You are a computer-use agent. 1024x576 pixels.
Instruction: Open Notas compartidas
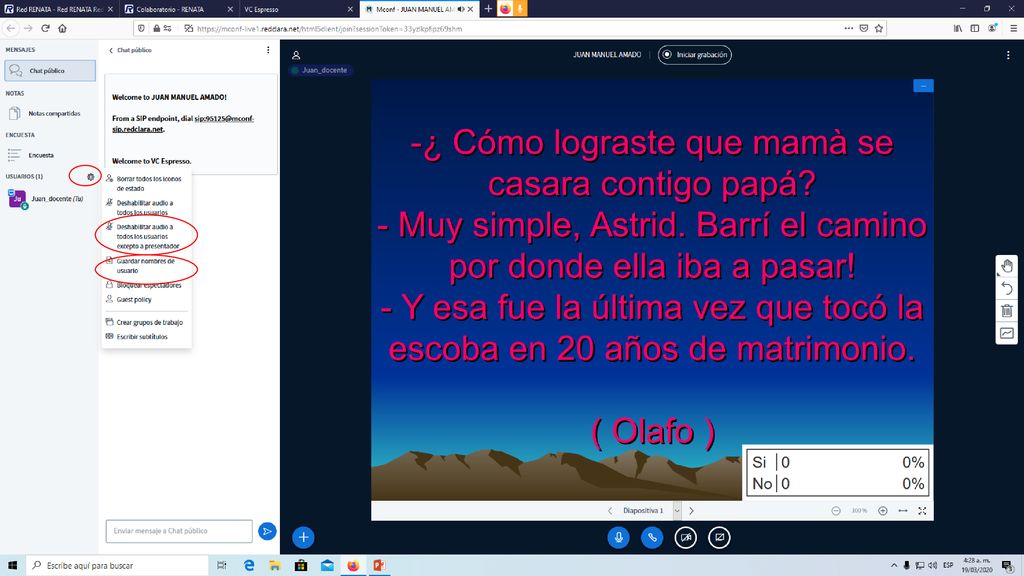50,114
